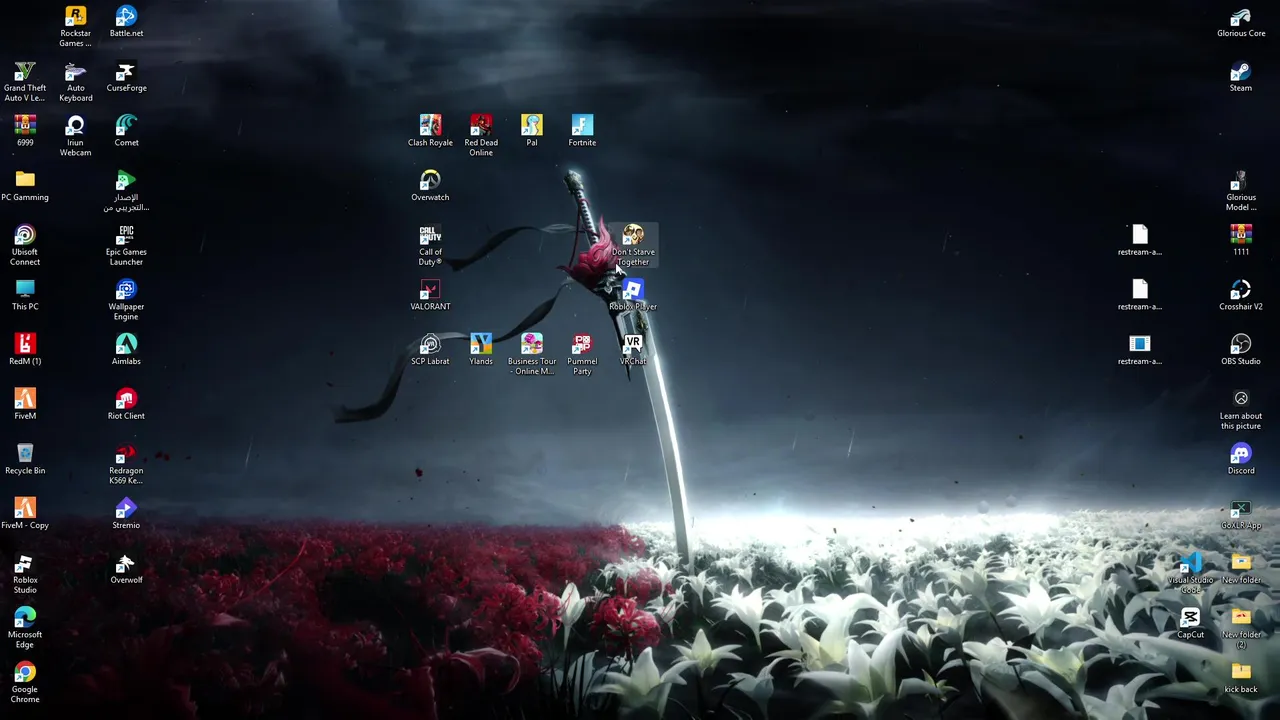Open the Visual Studio Code shortcut
Image resolution: width=1280 pixels, height=720 pixels.
tap(1190, 572)
